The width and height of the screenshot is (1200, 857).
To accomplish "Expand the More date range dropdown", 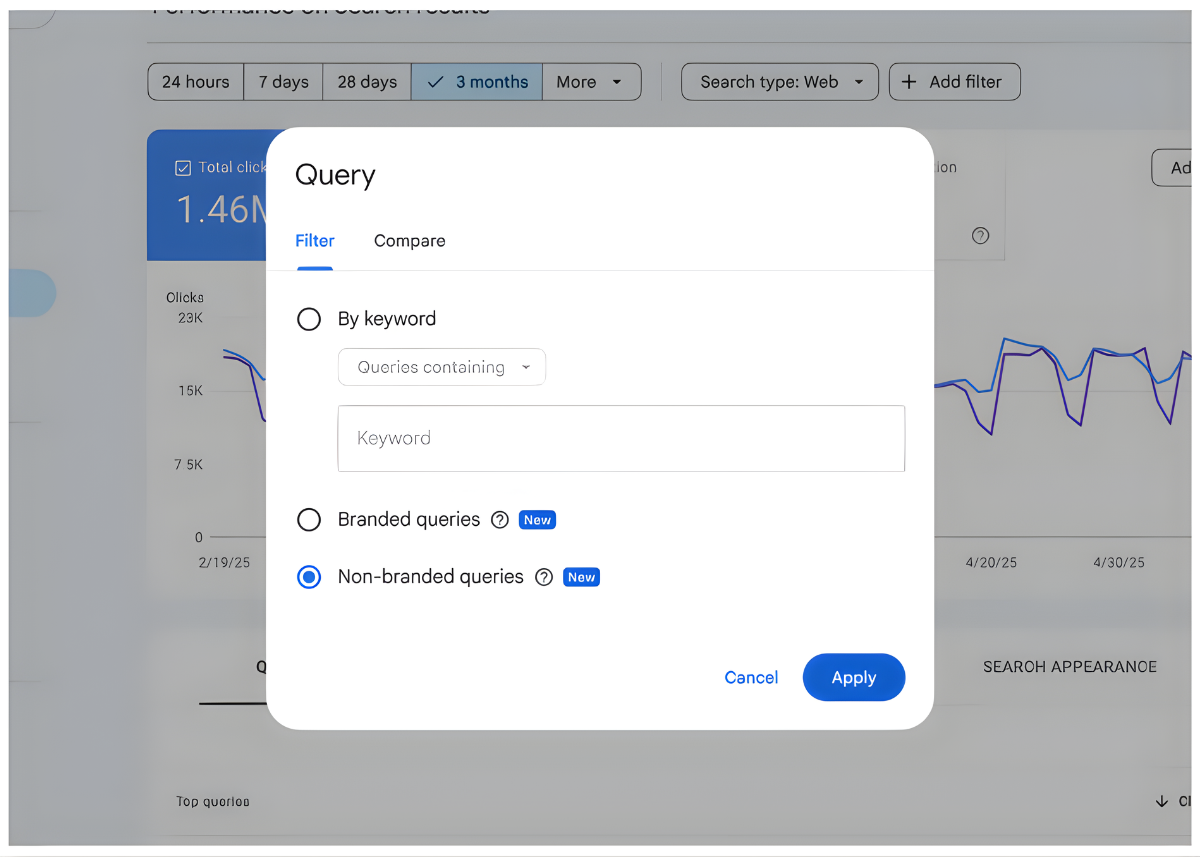I will pyautogui.click(x=592, y=81).
